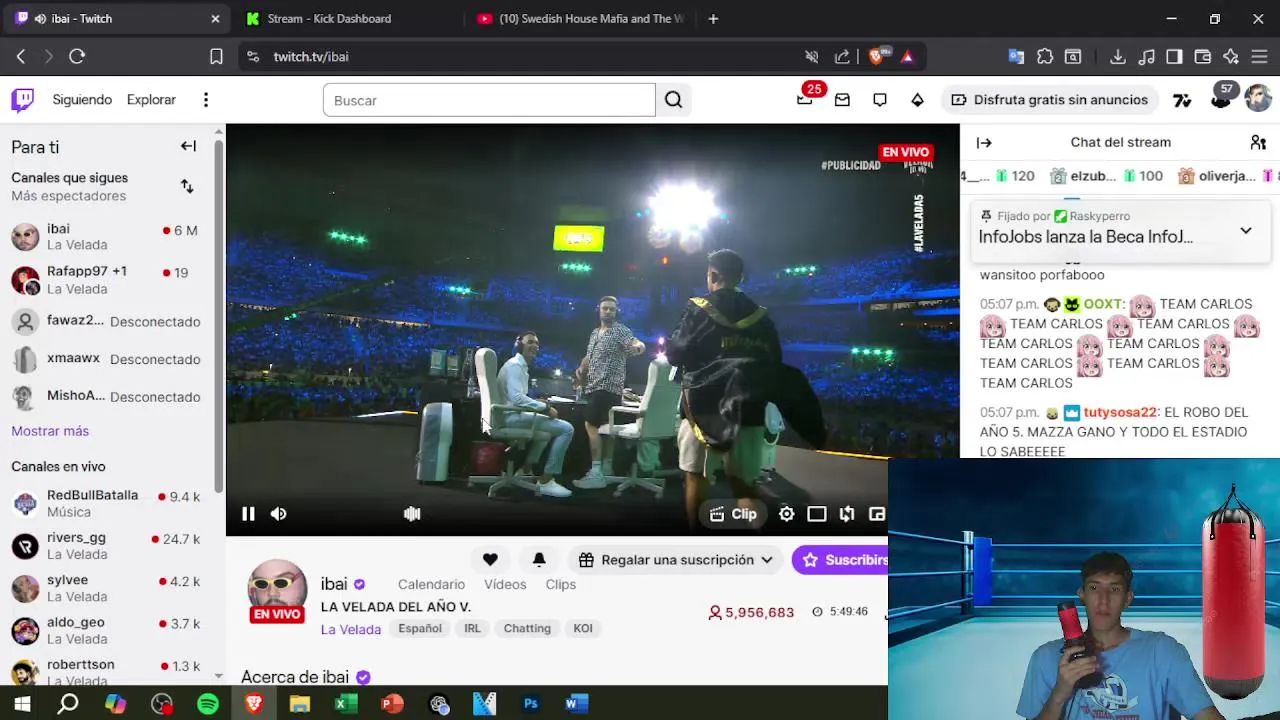Create a Clip from the stream
The width and height of the screenshot is (1280, 720).
click(733, 514)
